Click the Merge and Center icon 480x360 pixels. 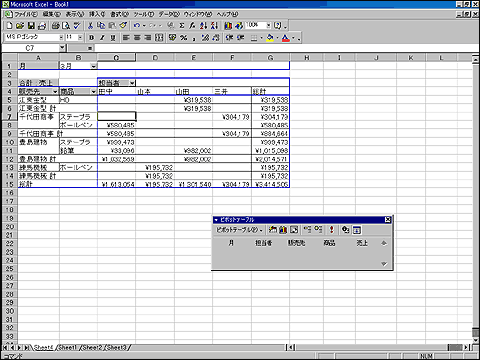pos(159,38)
